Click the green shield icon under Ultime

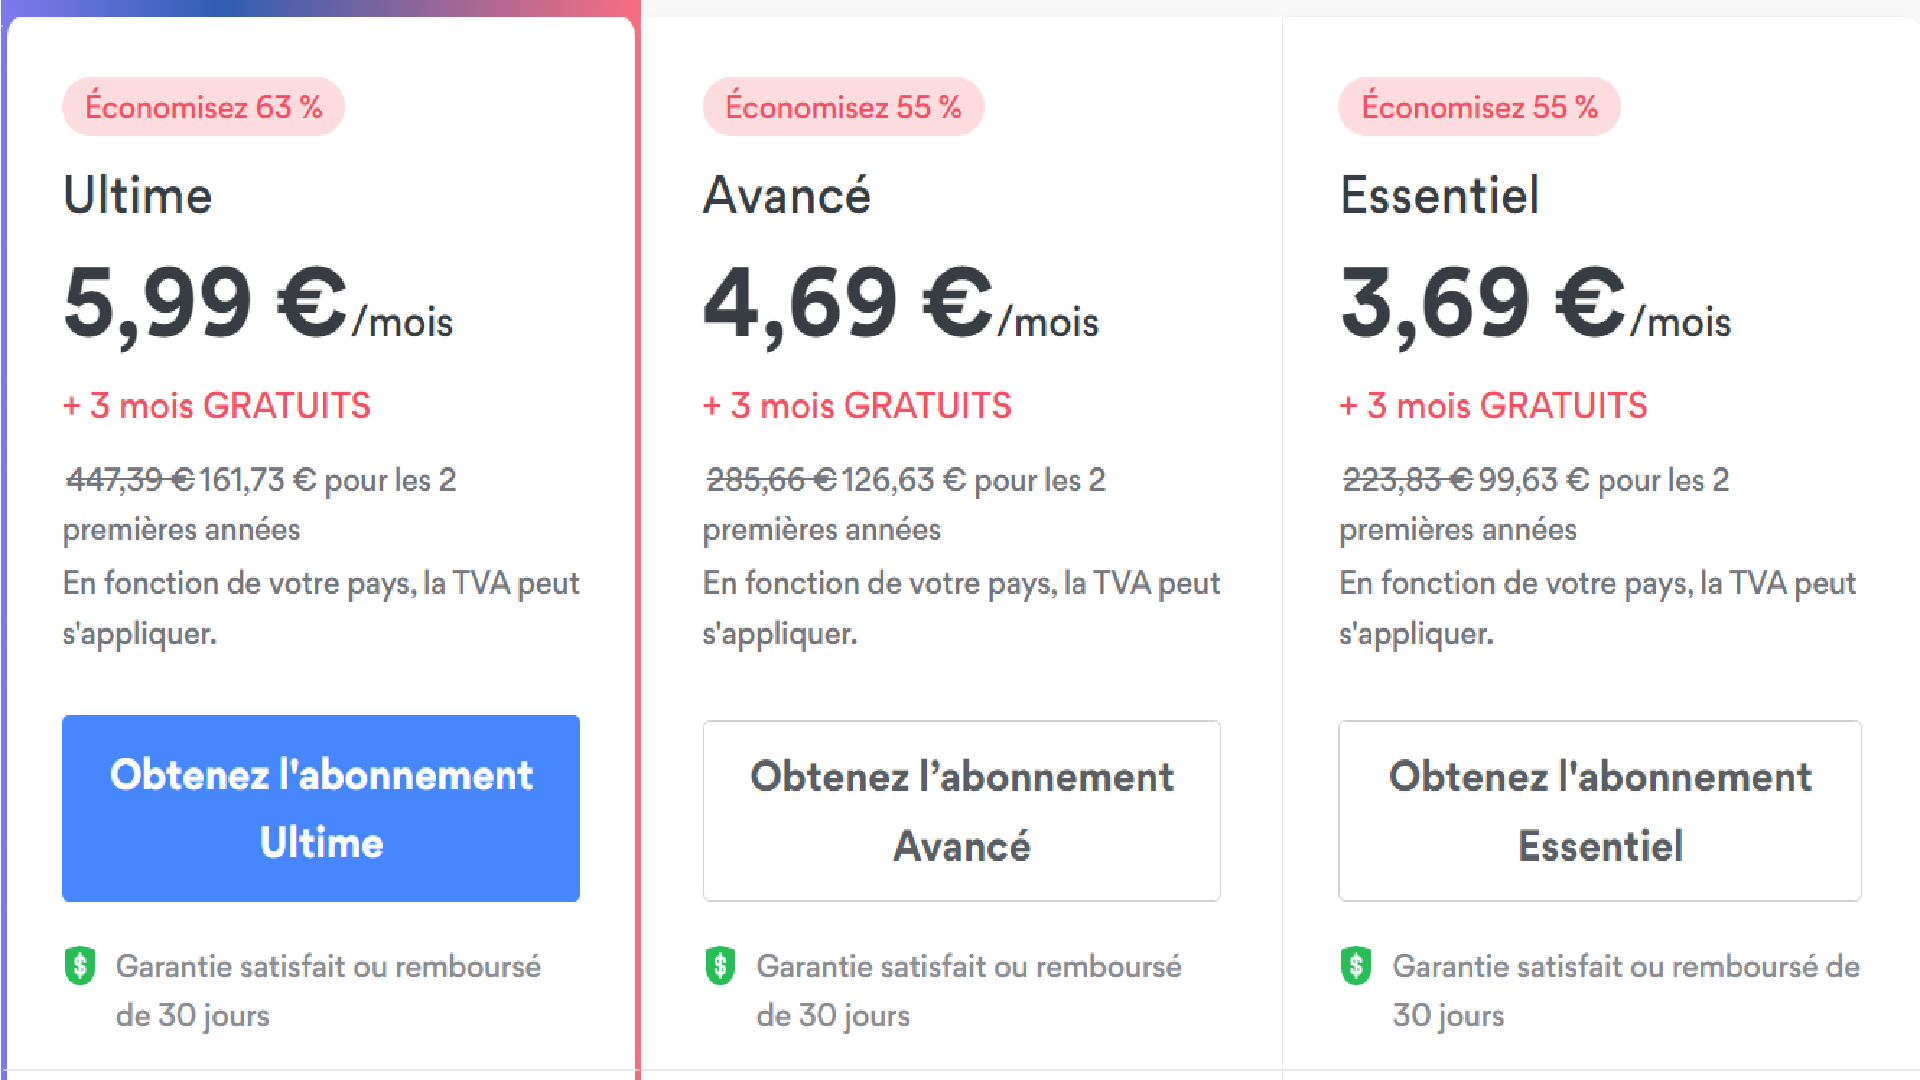80,966
